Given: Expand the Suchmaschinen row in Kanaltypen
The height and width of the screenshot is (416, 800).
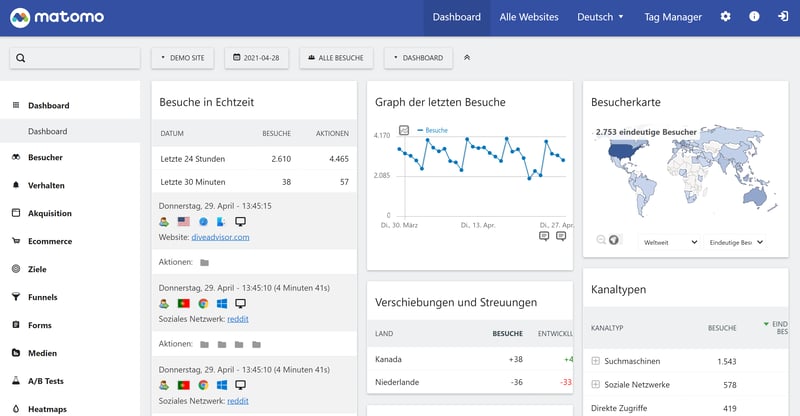Looking at the screenshot, I should tap(596, 360).
